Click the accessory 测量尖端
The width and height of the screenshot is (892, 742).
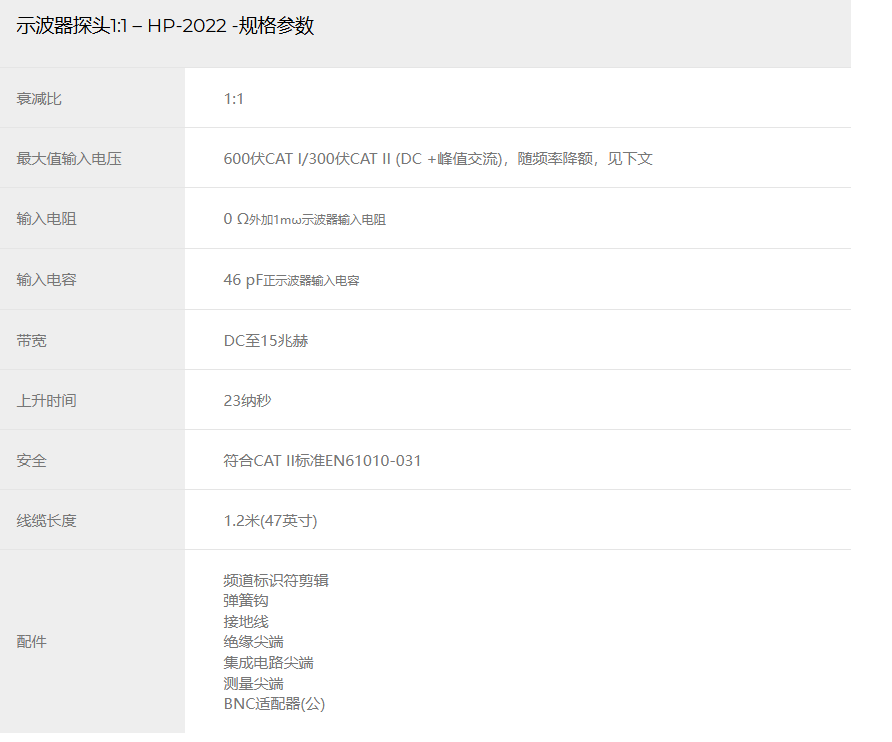pyautogui.click(x=253, y=683)
